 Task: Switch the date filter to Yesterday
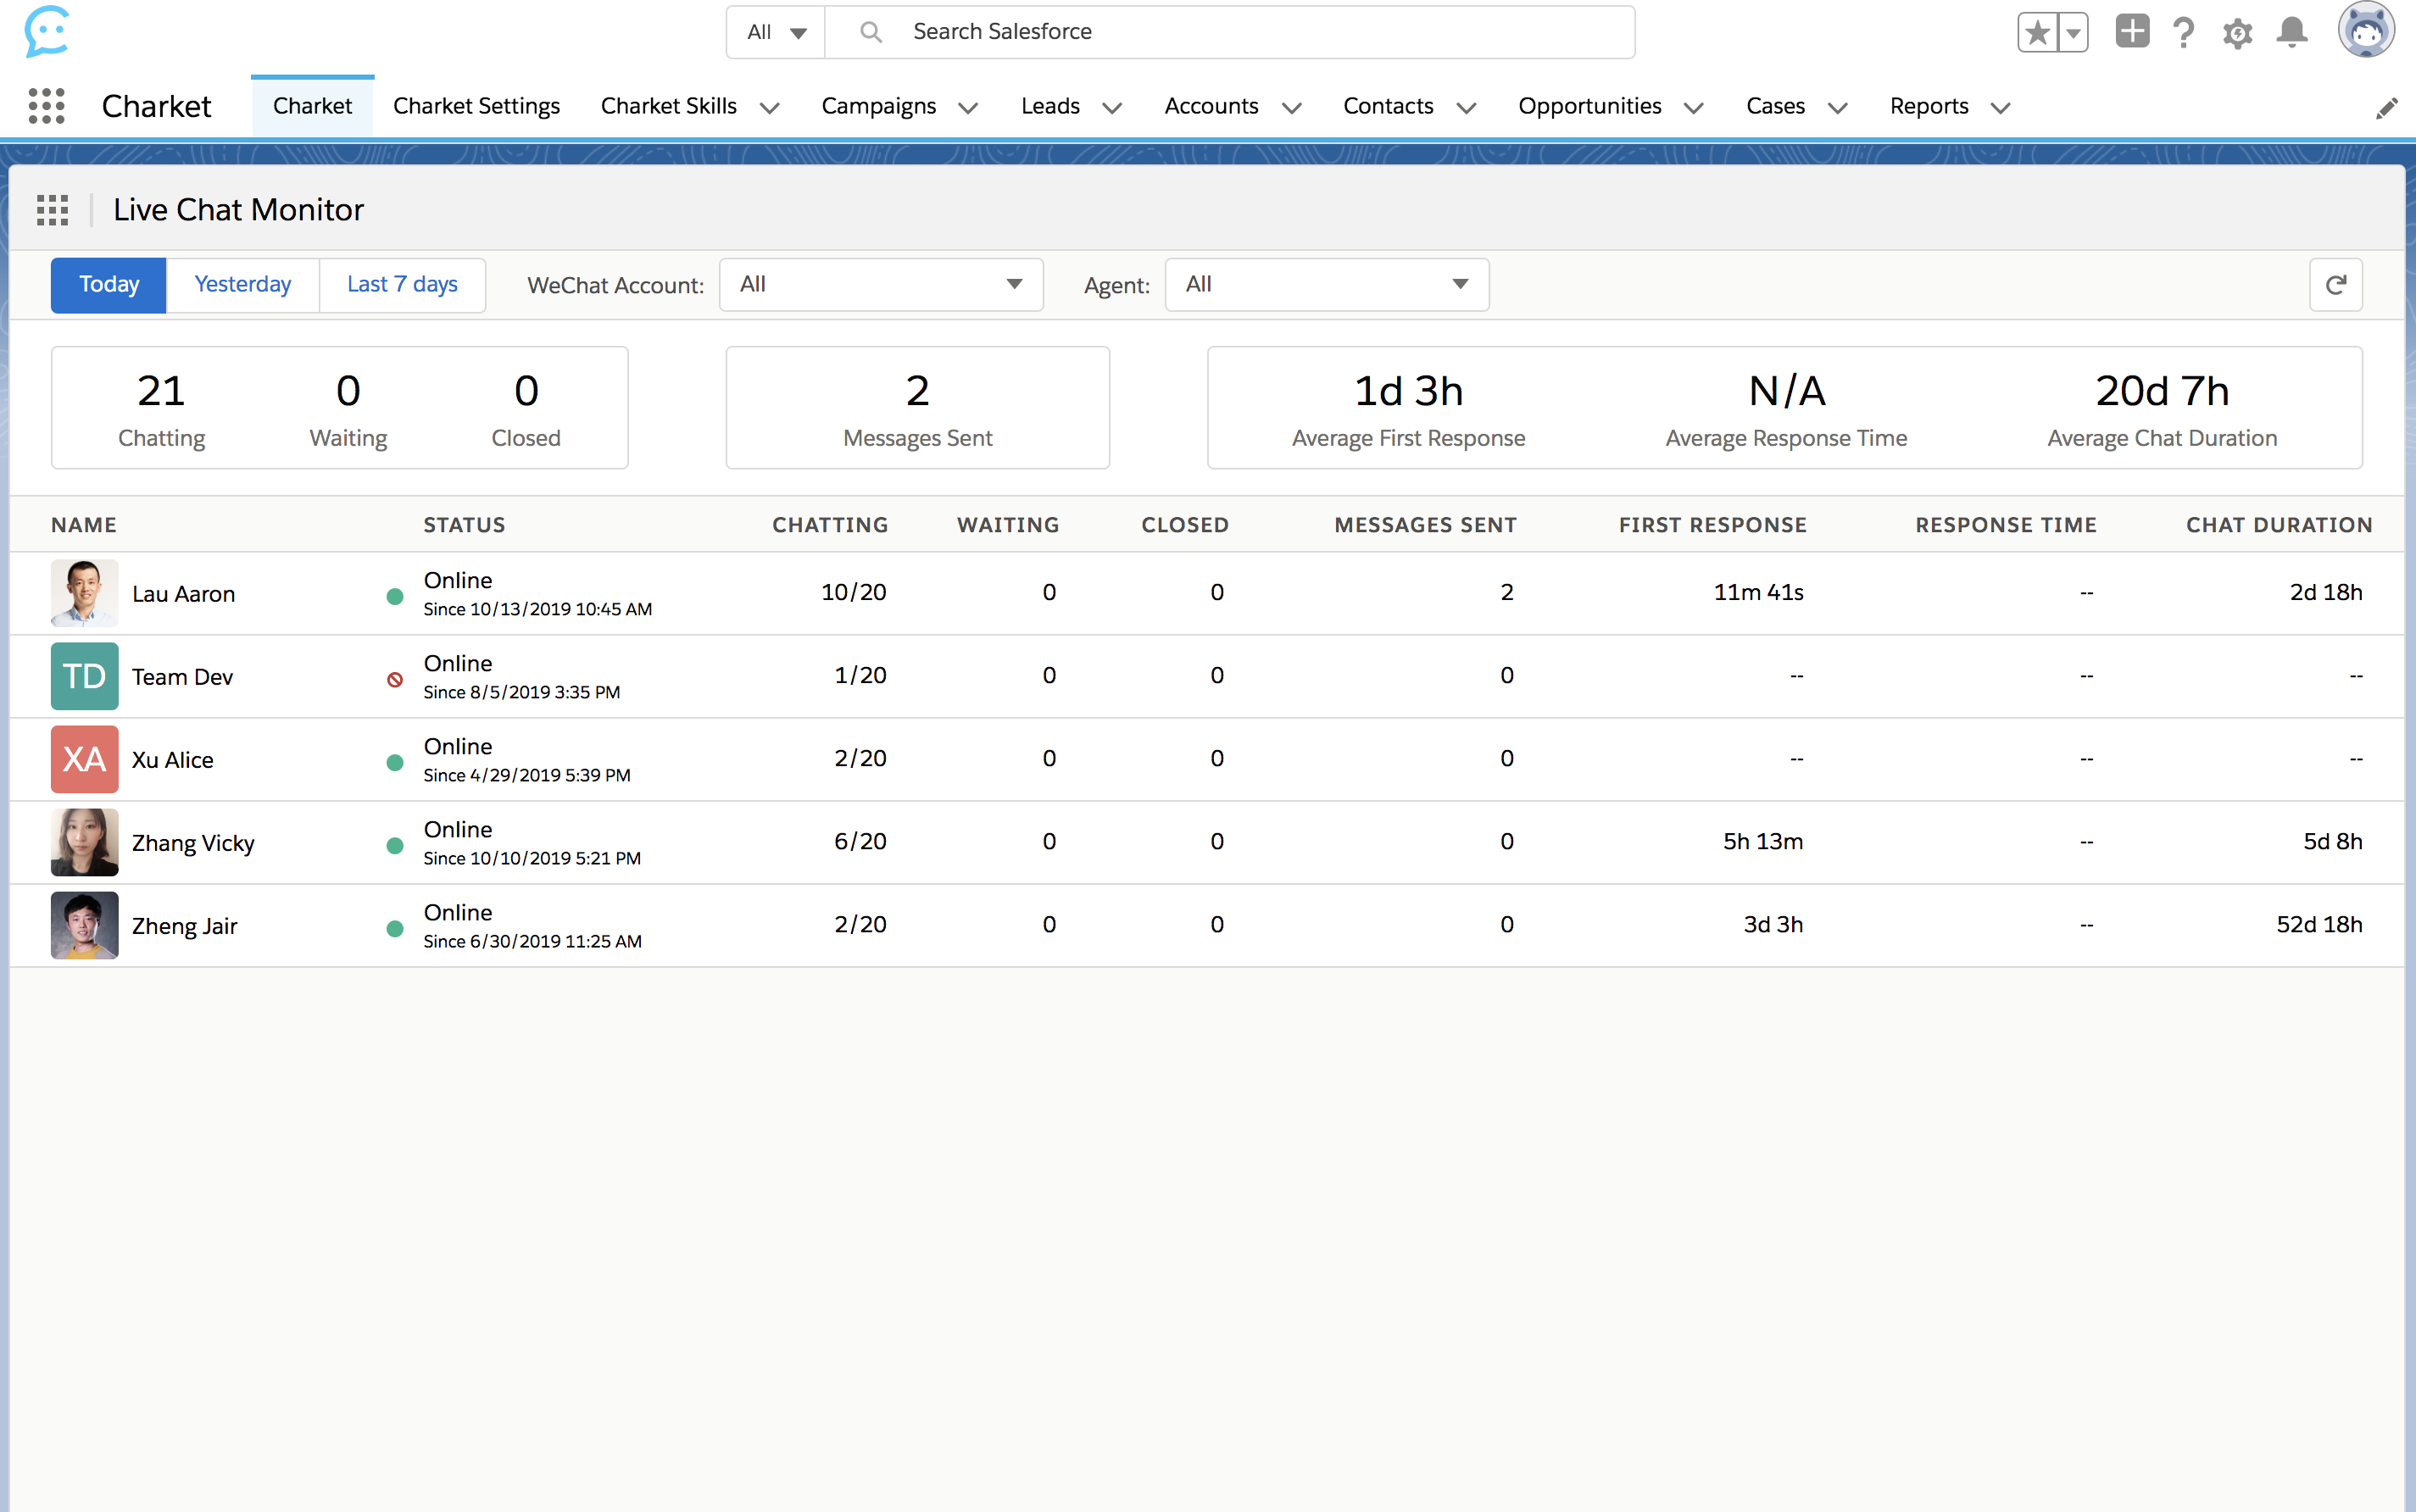tap(242, 285)
